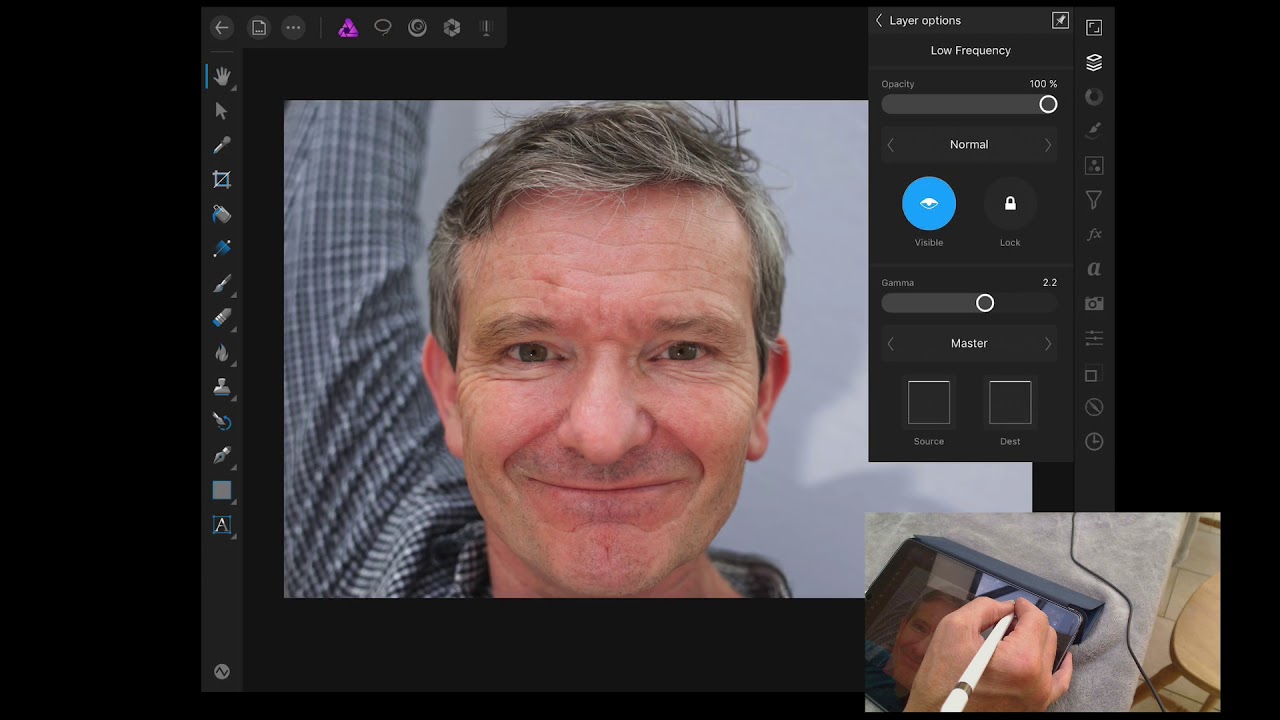Open the Brushes studio panel
This screenshot has width=1280, height=720.
(x=1094, y=131)
